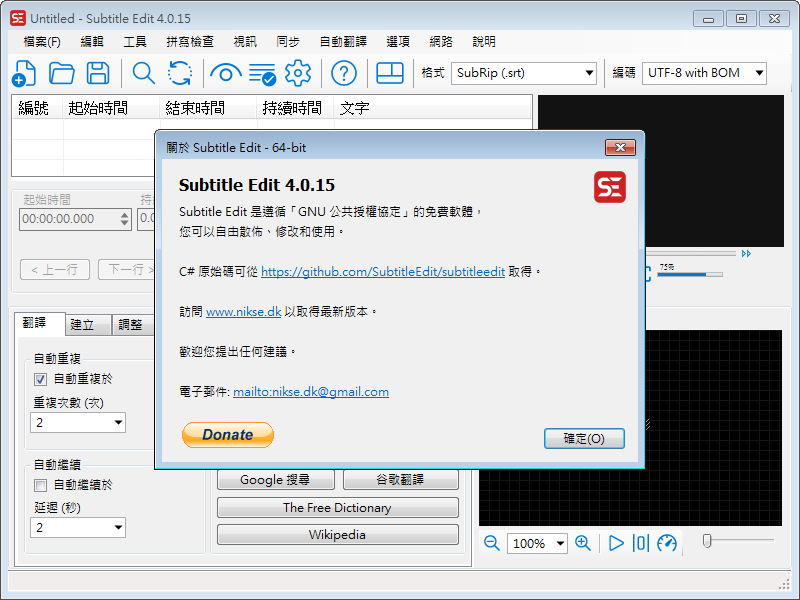Open the www.nikse.dk link
800x600 pixels.
pyautogui.click(x=243, y=312)
